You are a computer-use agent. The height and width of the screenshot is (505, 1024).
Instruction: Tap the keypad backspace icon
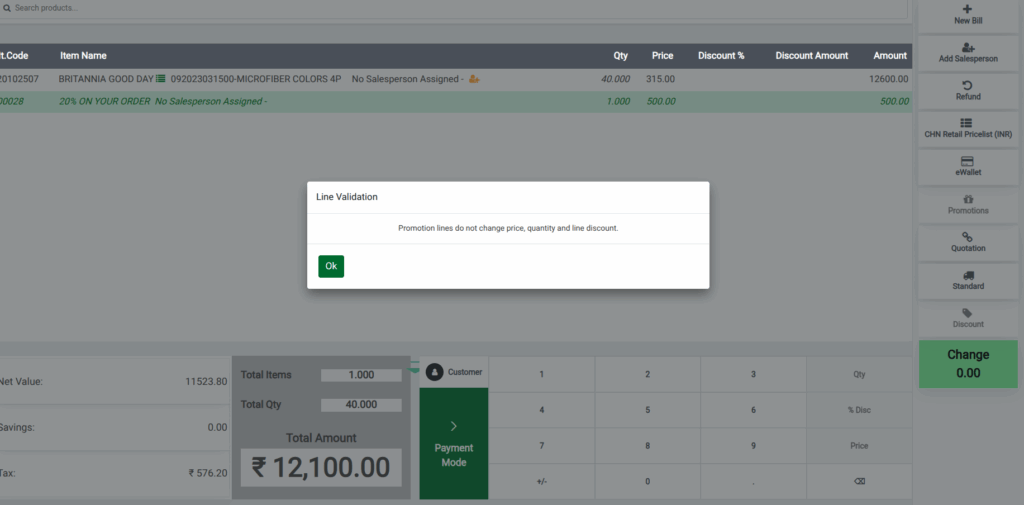coord(859,481)
